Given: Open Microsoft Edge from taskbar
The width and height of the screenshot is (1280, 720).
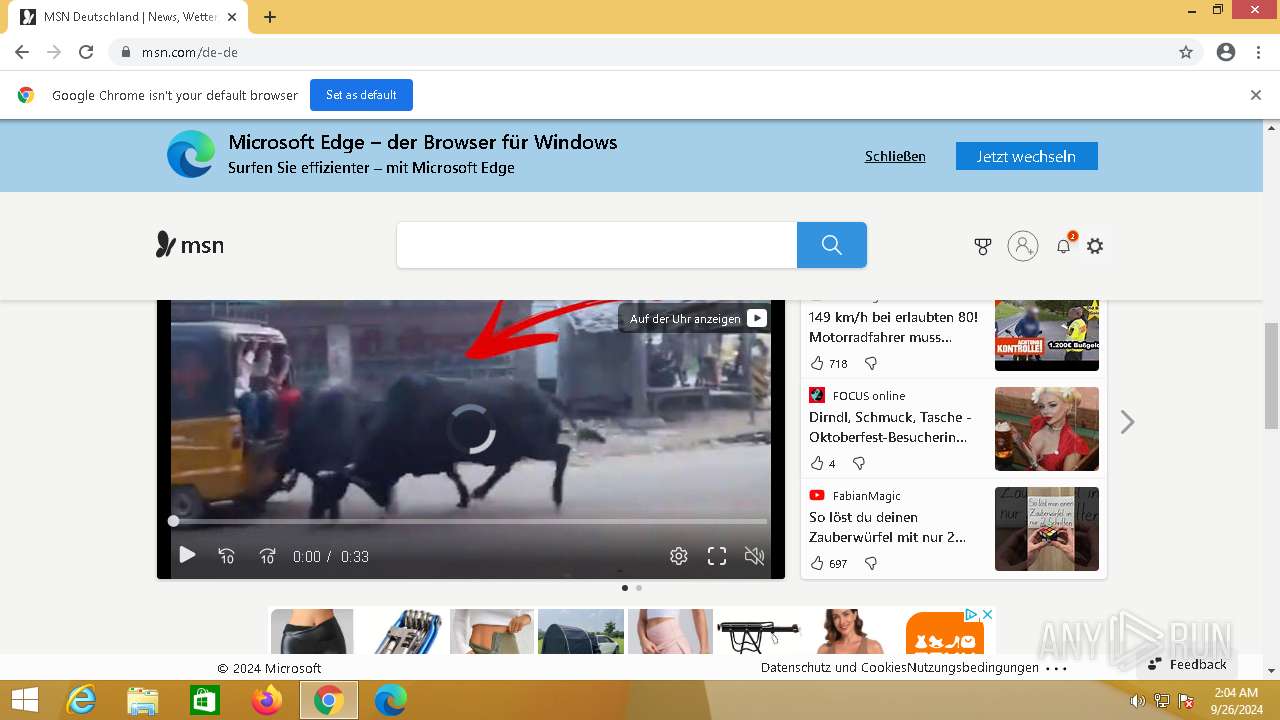Looking at the screenshot, I should [x=391, y=701].
